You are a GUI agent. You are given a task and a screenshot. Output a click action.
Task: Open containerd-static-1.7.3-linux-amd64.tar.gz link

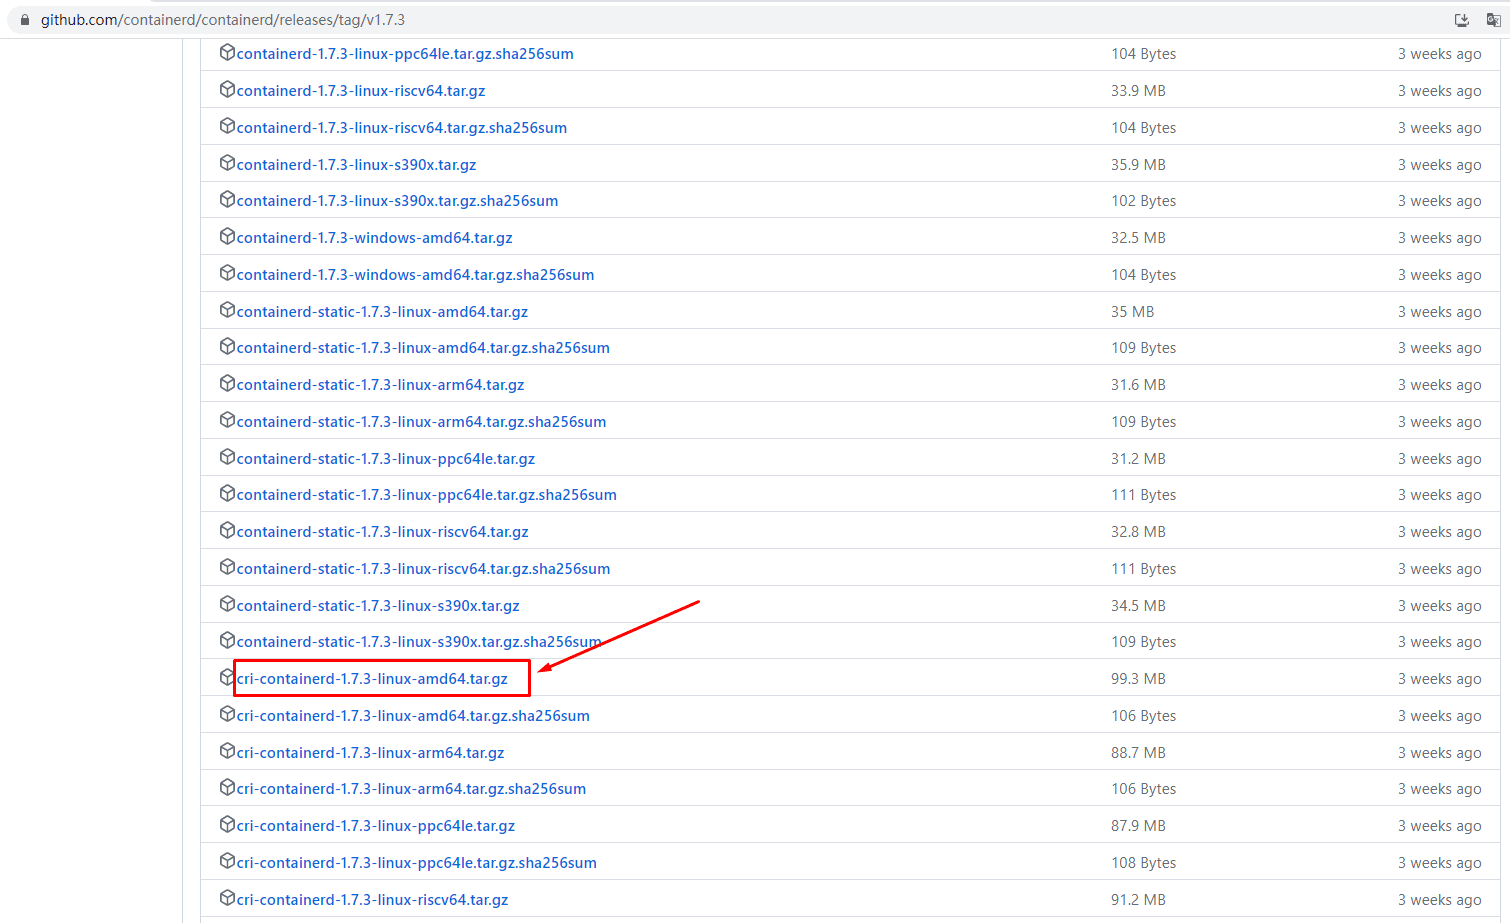tap(382, 312)
